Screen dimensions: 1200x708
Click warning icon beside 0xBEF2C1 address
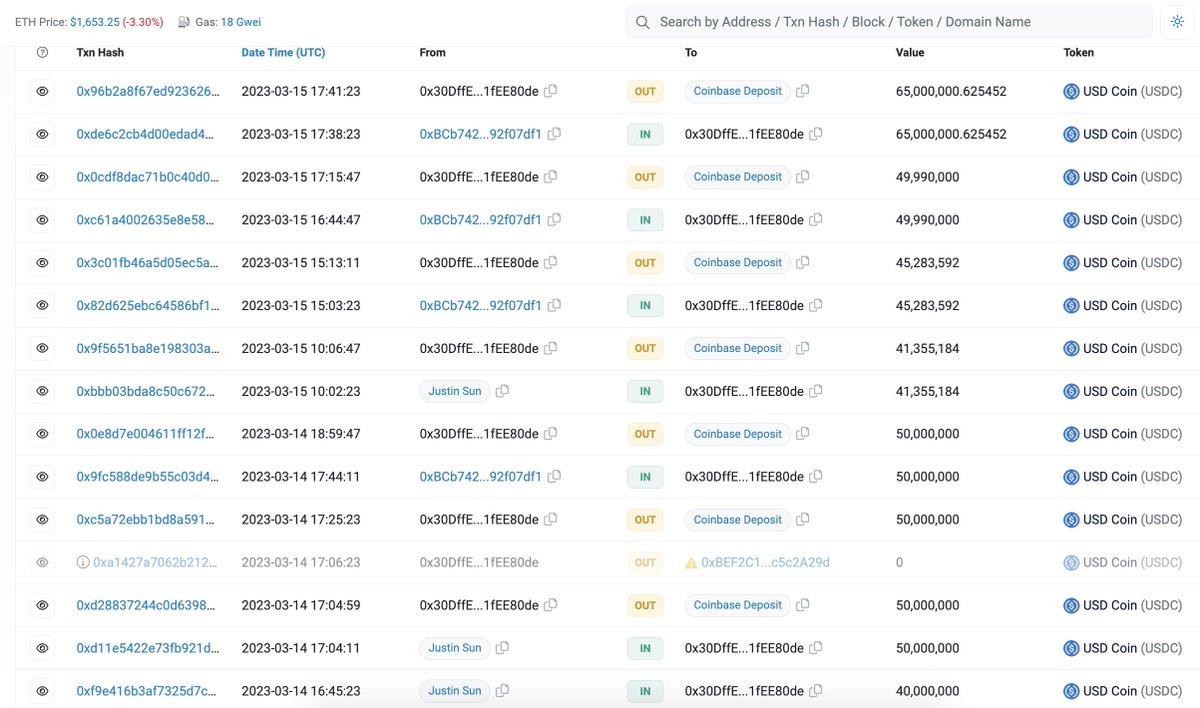pos(691,563)
